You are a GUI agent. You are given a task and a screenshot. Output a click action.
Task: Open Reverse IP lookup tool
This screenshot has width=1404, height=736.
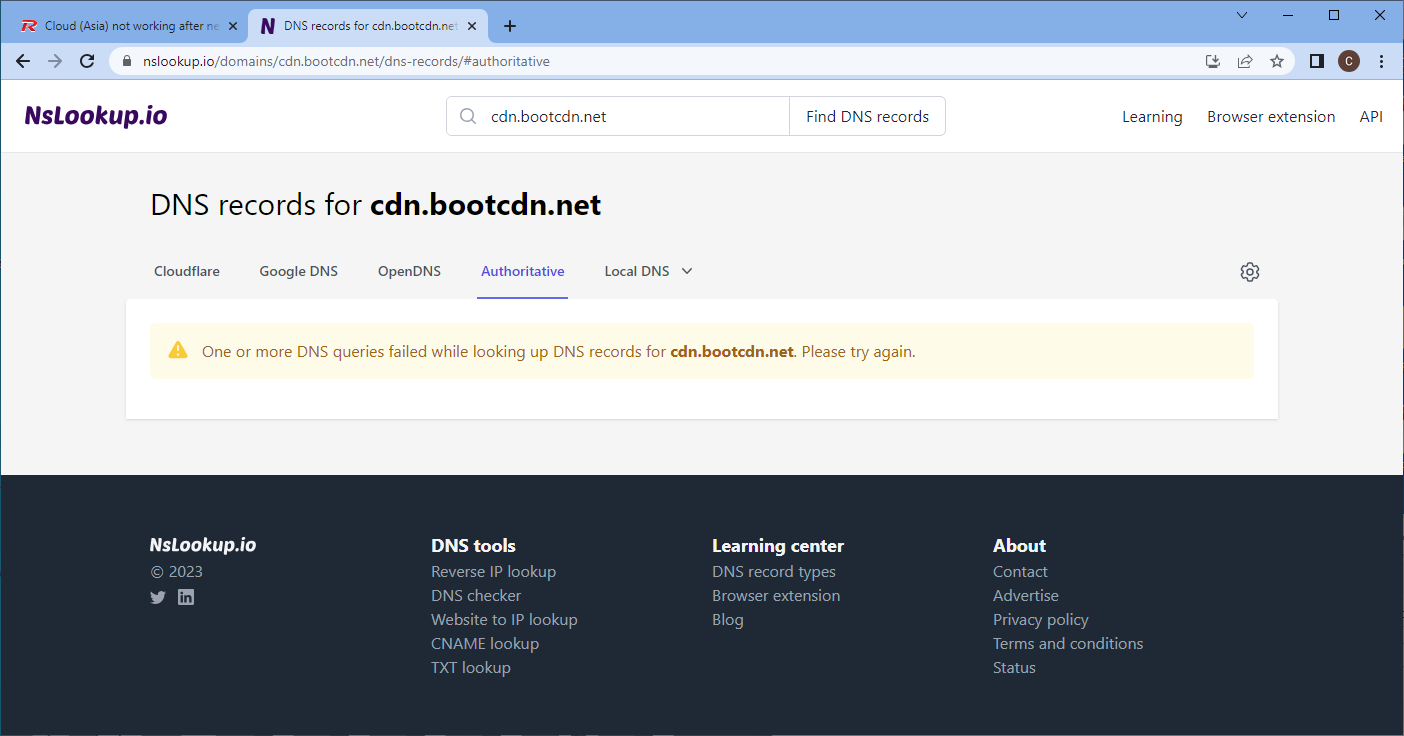coord(493,572)
